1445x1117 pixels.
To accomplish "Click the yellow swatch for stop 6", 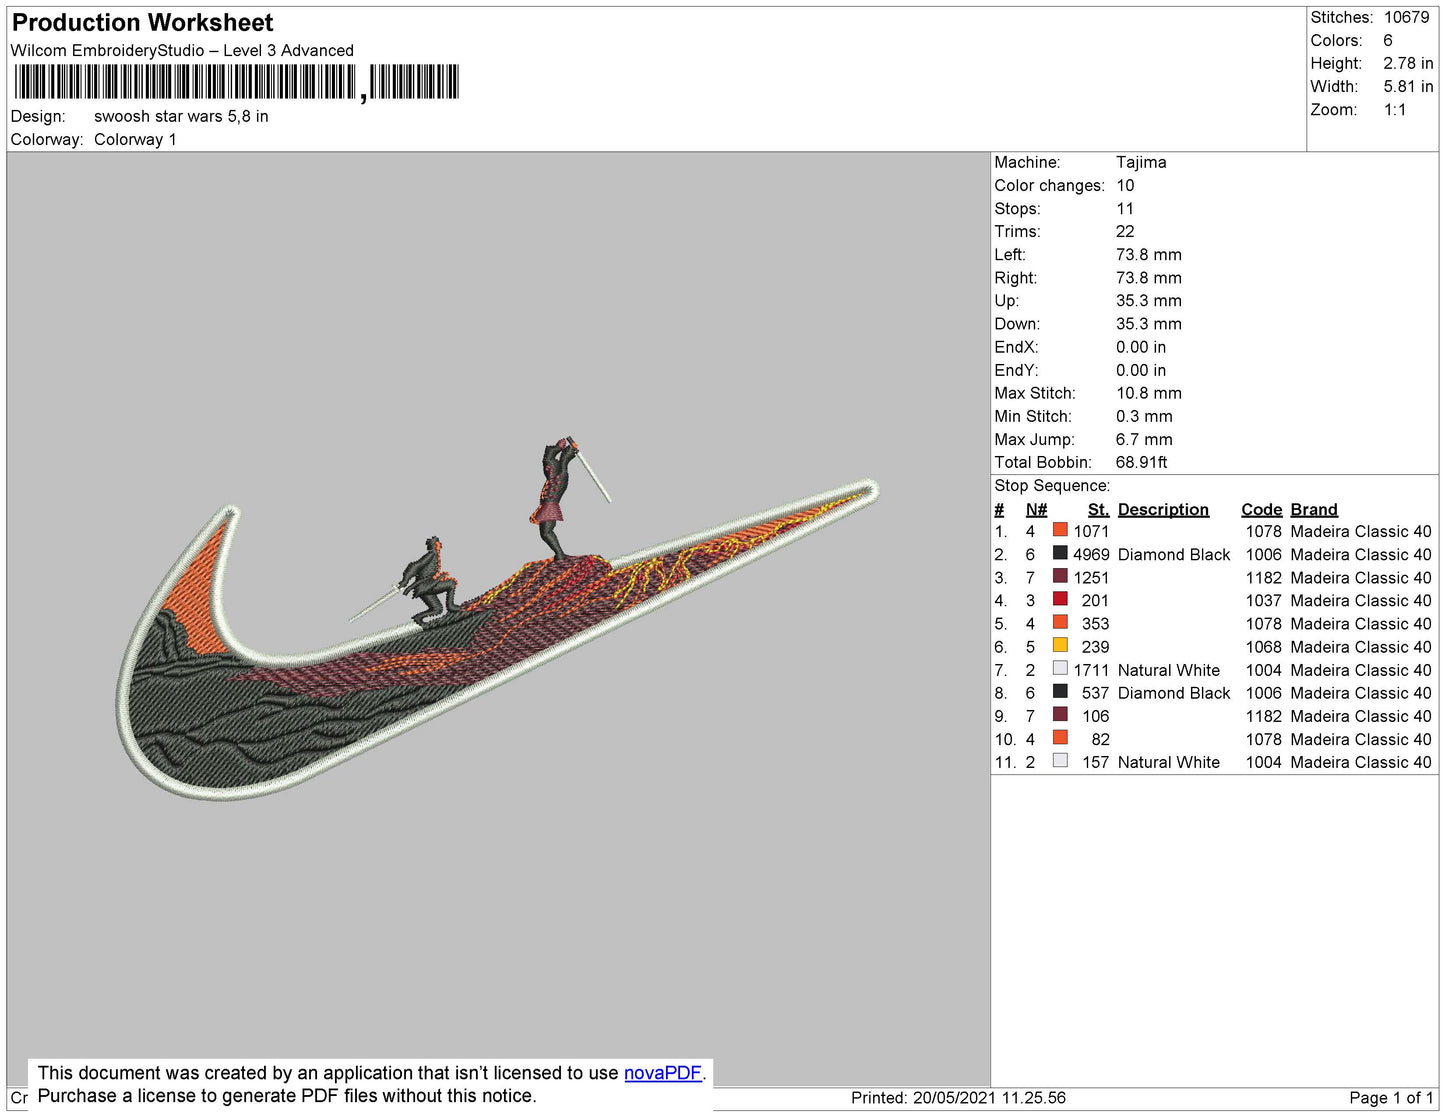I will click(1060, 646).
